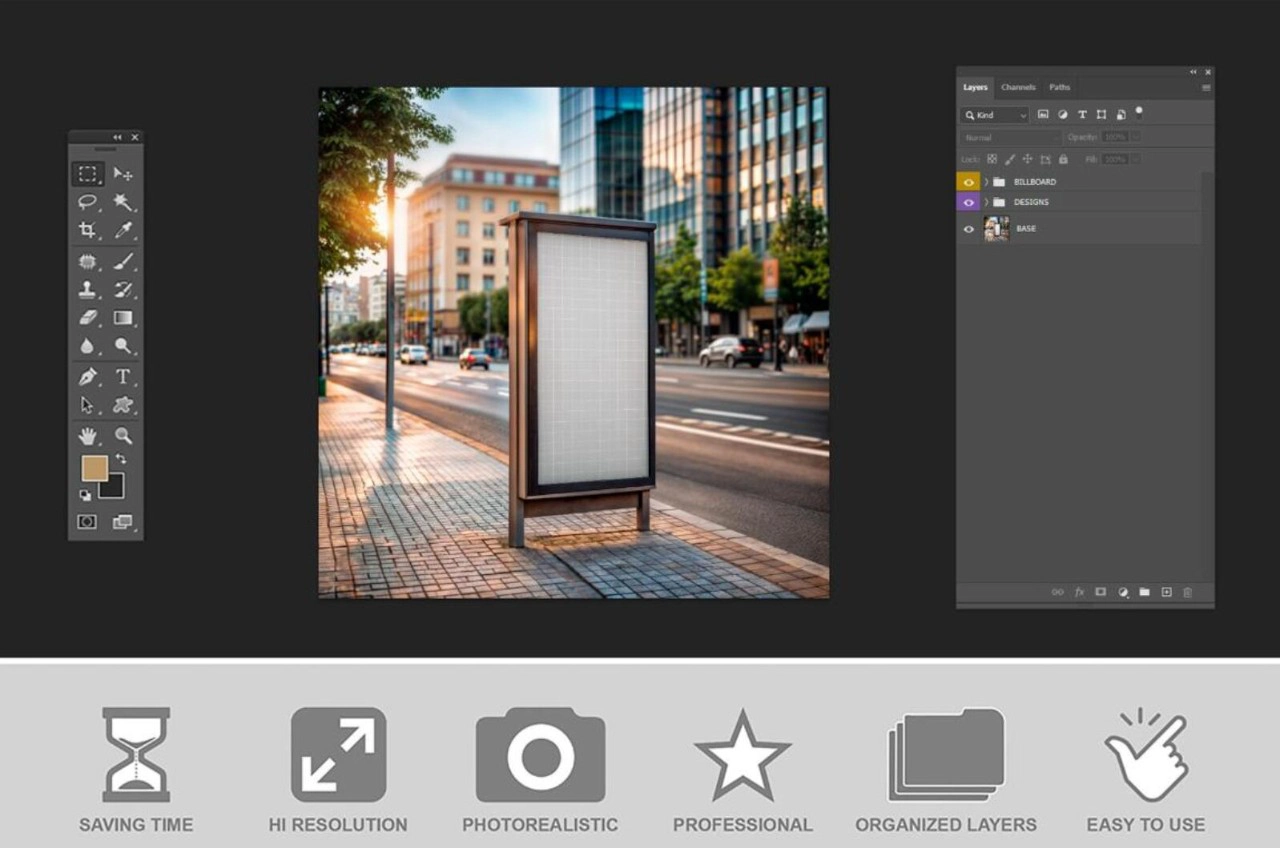Open the Opacity slider dropdown arrow
Screen dimensions: 1280x848
(1136, 137)
